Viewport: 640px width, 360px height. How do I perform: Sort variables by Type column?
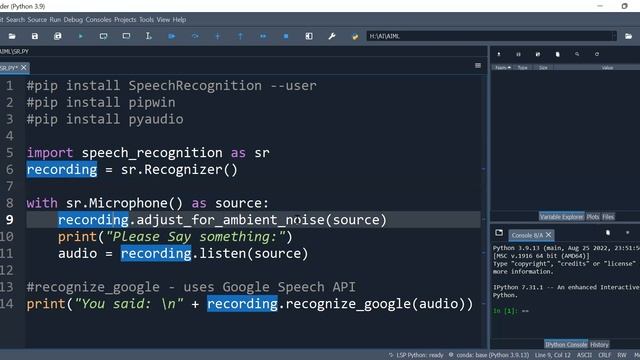click(x=523, y=67)
